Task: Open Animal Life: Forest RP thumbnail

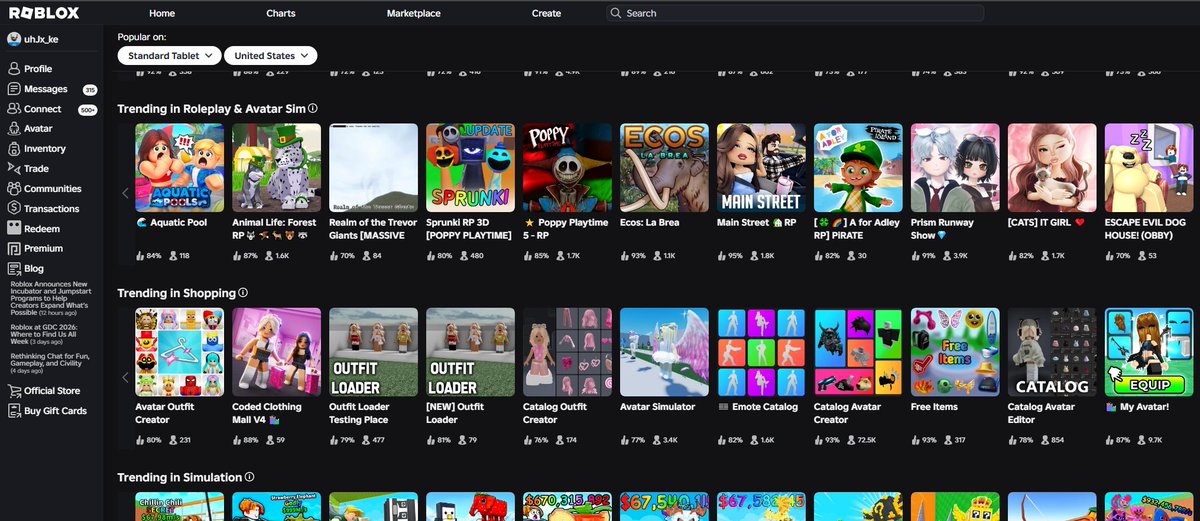Action: [277, 168]
